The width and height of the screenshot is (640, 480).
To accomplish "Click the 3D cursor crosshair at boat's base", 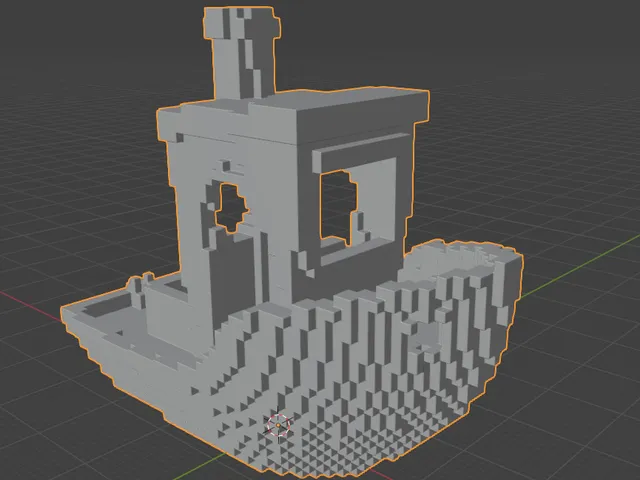I will [278, 425].
